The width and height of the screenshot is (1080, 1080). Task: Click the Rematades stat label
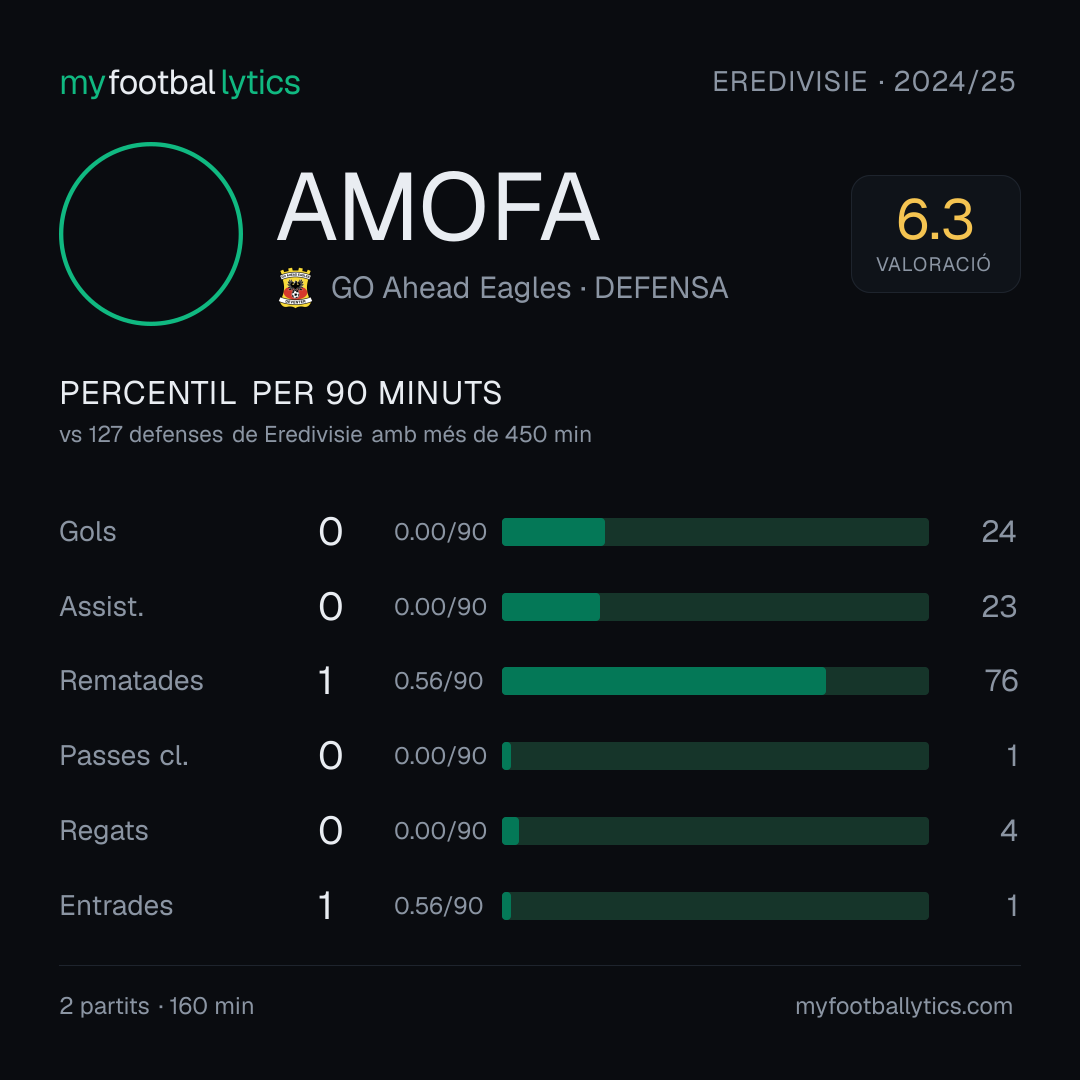(132, 681)
